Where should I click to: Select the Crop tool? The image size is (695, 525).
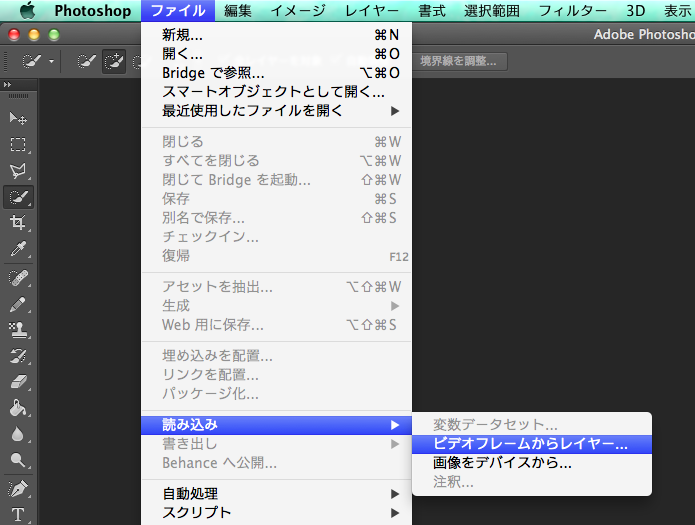(x=18, y=223)
